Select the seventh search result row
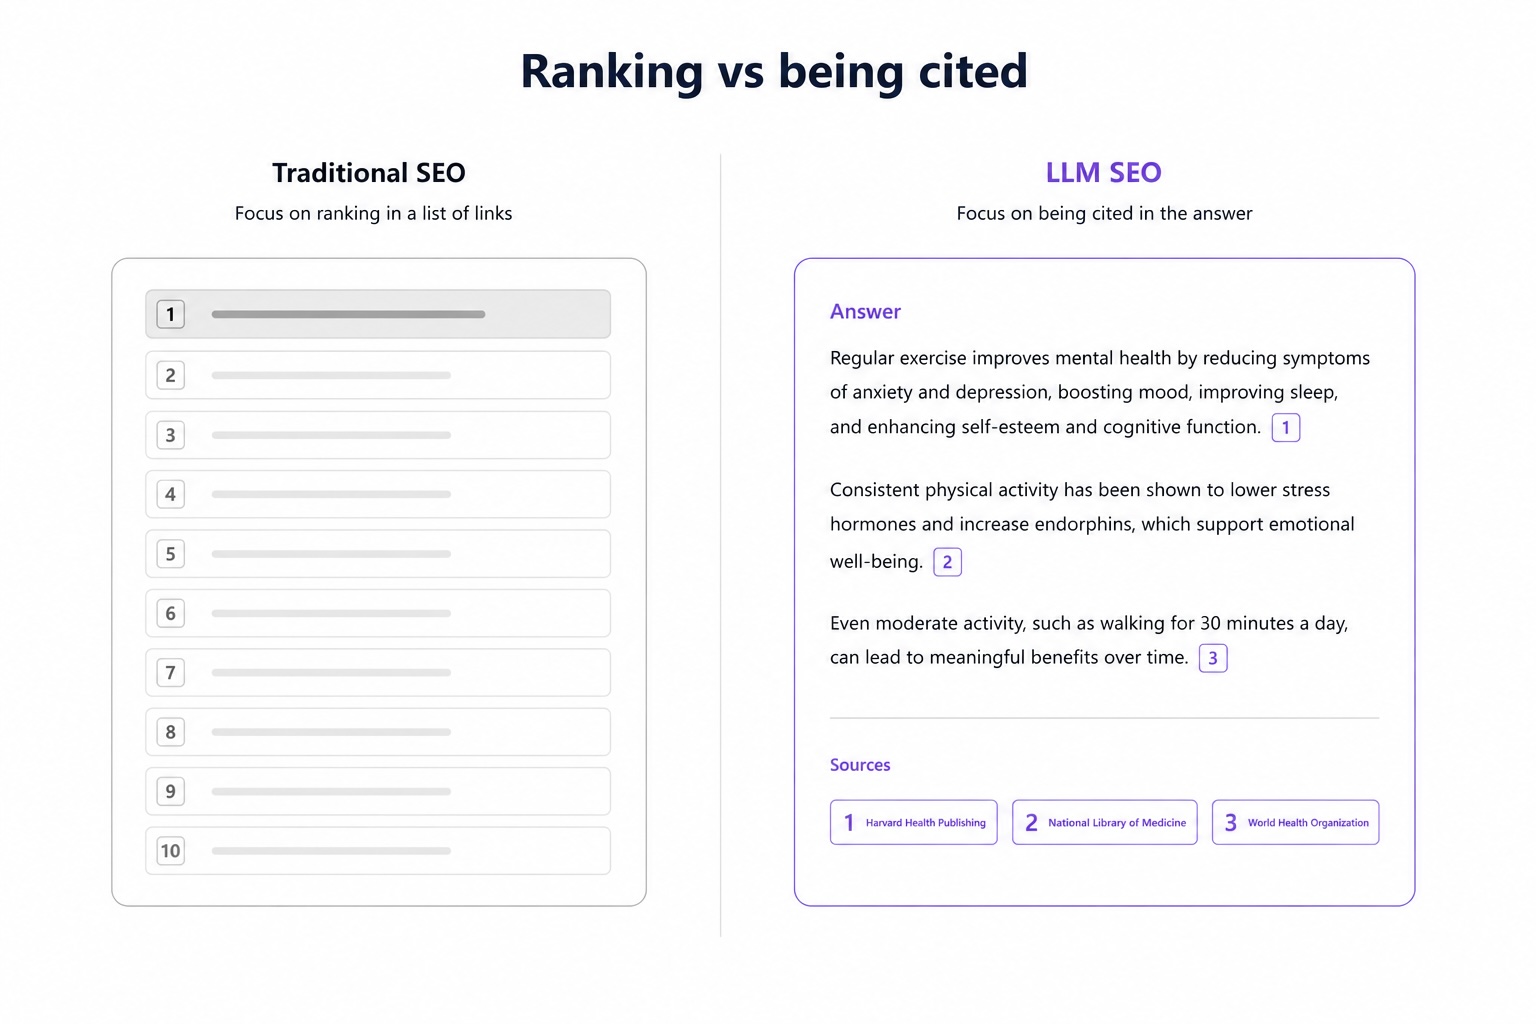Screen dimensions: 1536x1024 point(378,673)
